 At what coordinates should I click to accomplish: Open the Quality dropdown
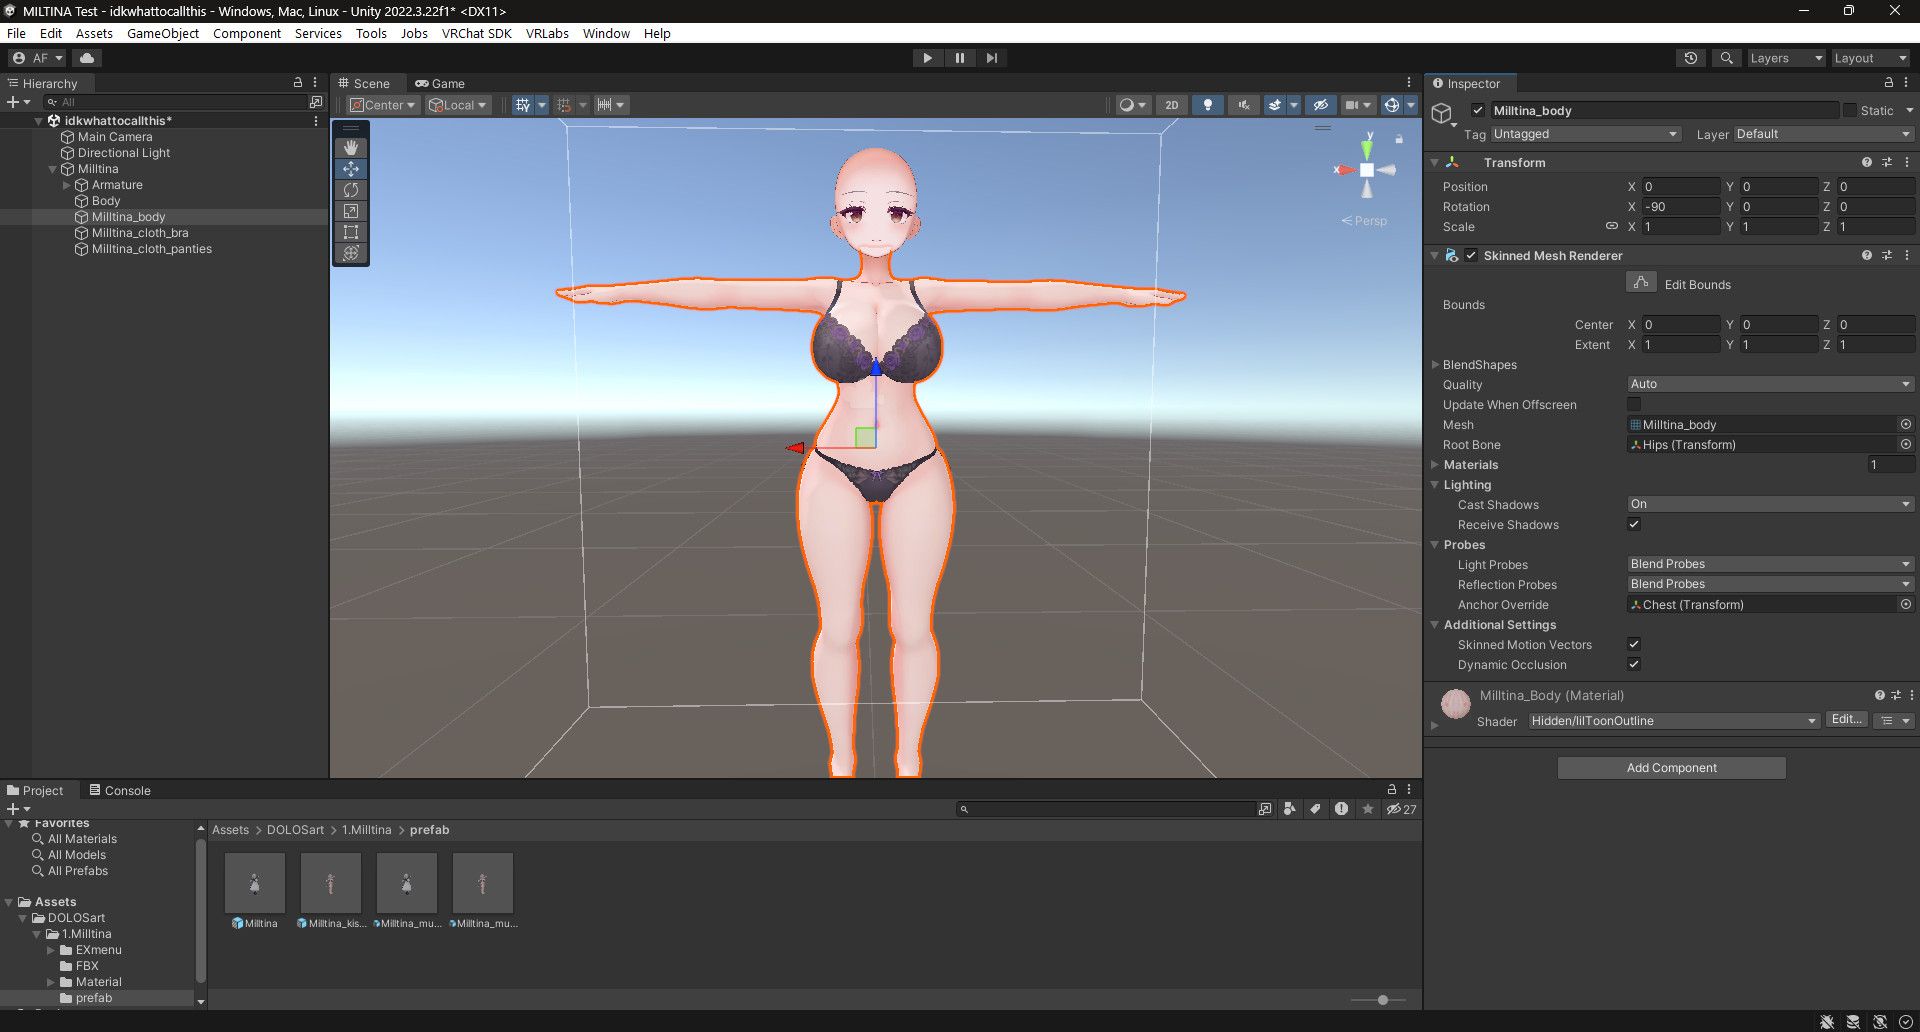(x=1770, y=384)
